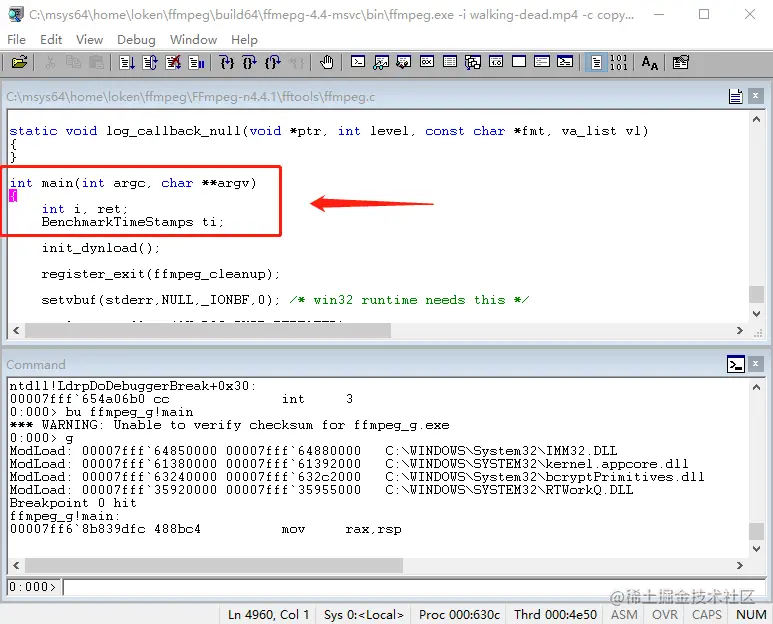
Task: Click 'Thrd 000:4e50' in status bar
Action: click(556, 615)
